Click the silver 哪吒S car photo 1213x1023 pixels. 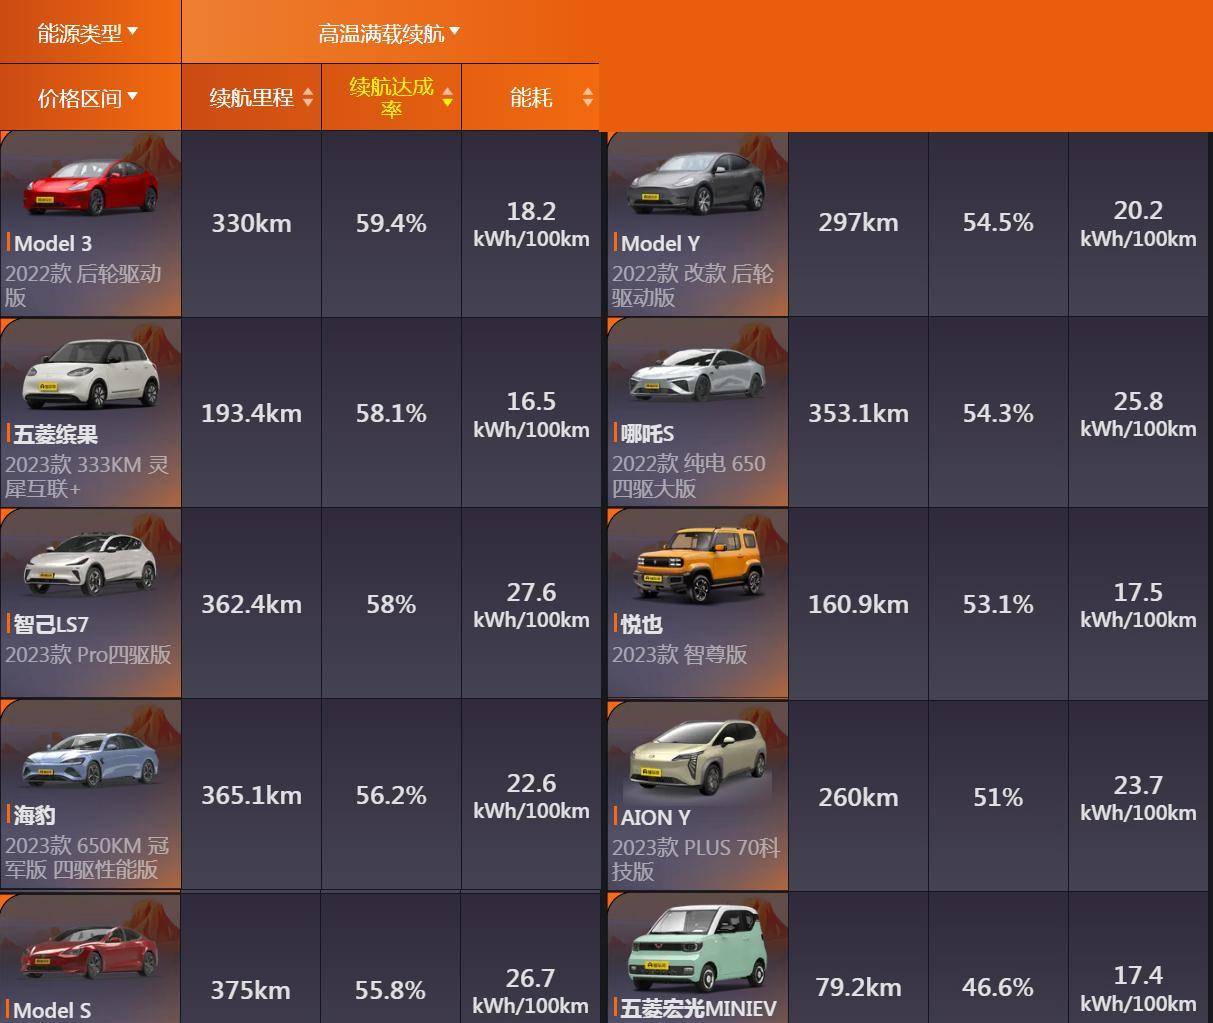tap(696, 374)
